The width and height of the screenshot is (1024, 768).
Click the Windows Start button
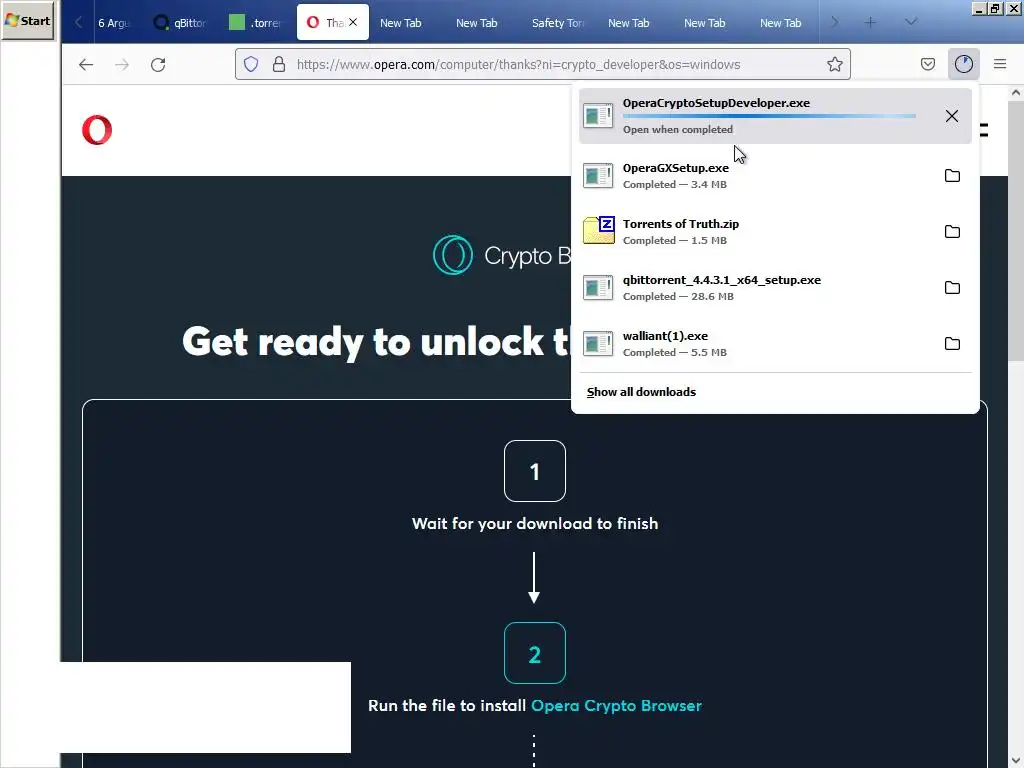click(28, 20)
